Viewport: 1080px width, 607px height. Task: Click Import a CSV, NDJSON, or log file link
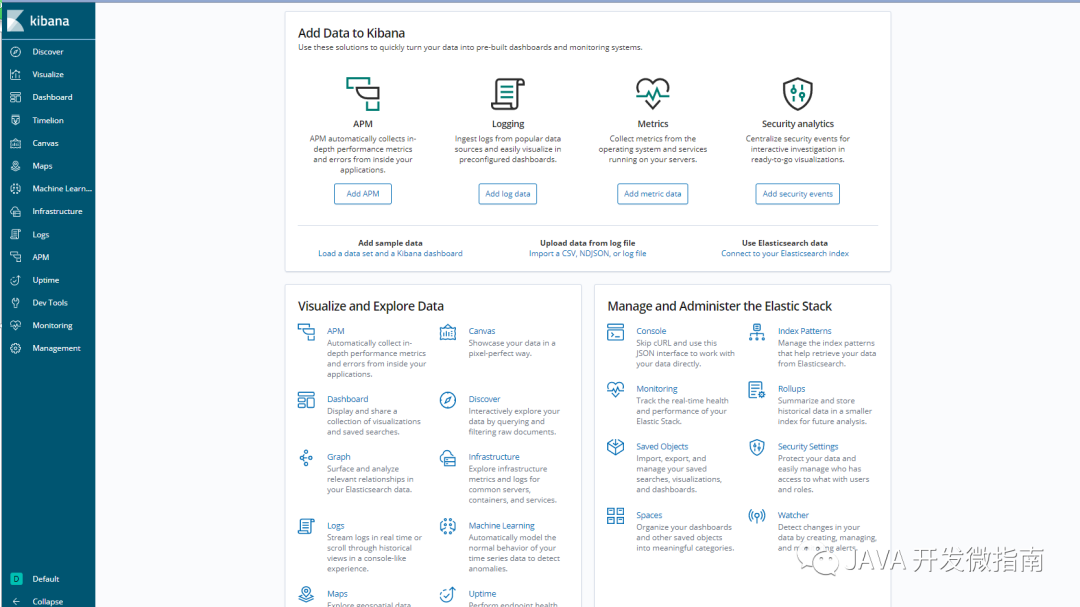(x=588, y=254)
